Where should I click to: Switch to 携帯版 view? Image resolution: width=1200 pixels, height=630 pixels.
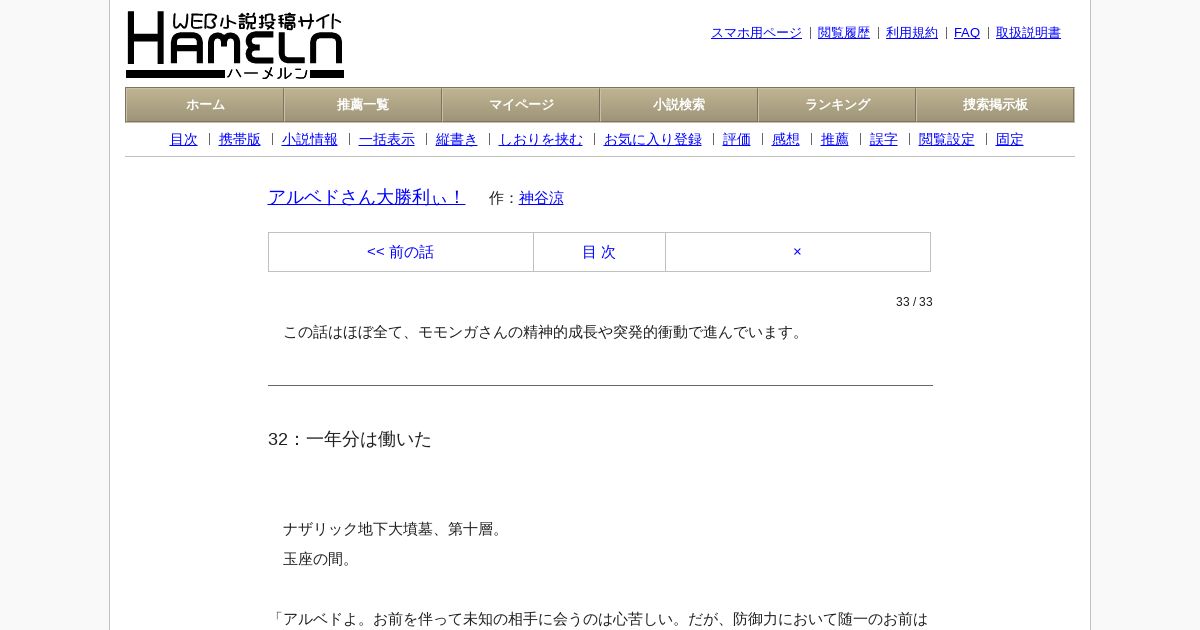click(240, 139)
